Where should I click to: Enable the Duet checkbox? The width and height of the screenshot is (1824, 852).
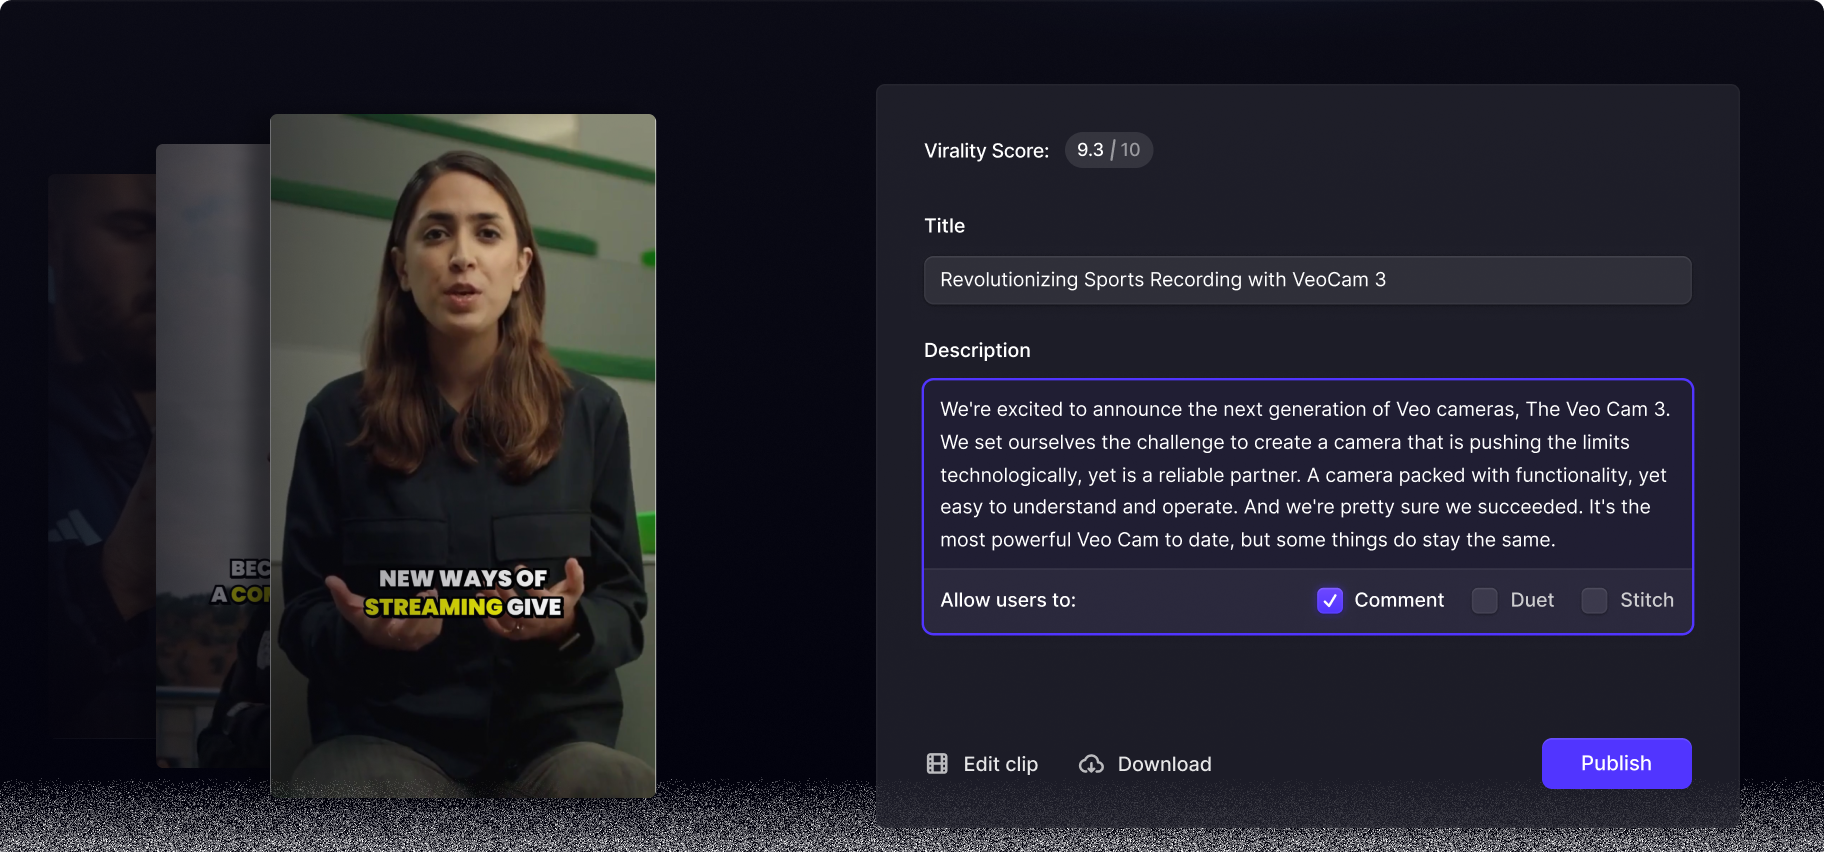[x=1485, y=600]
